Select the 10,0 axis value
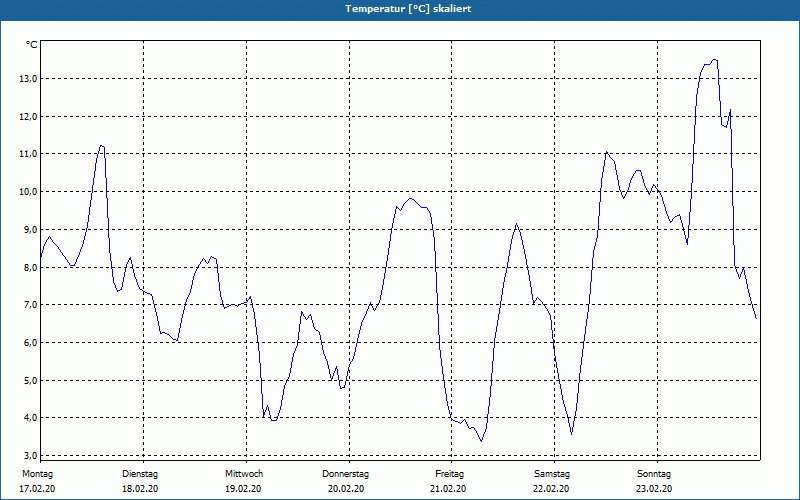The width and height of the screenshot is (800, 500). [29, 192]
